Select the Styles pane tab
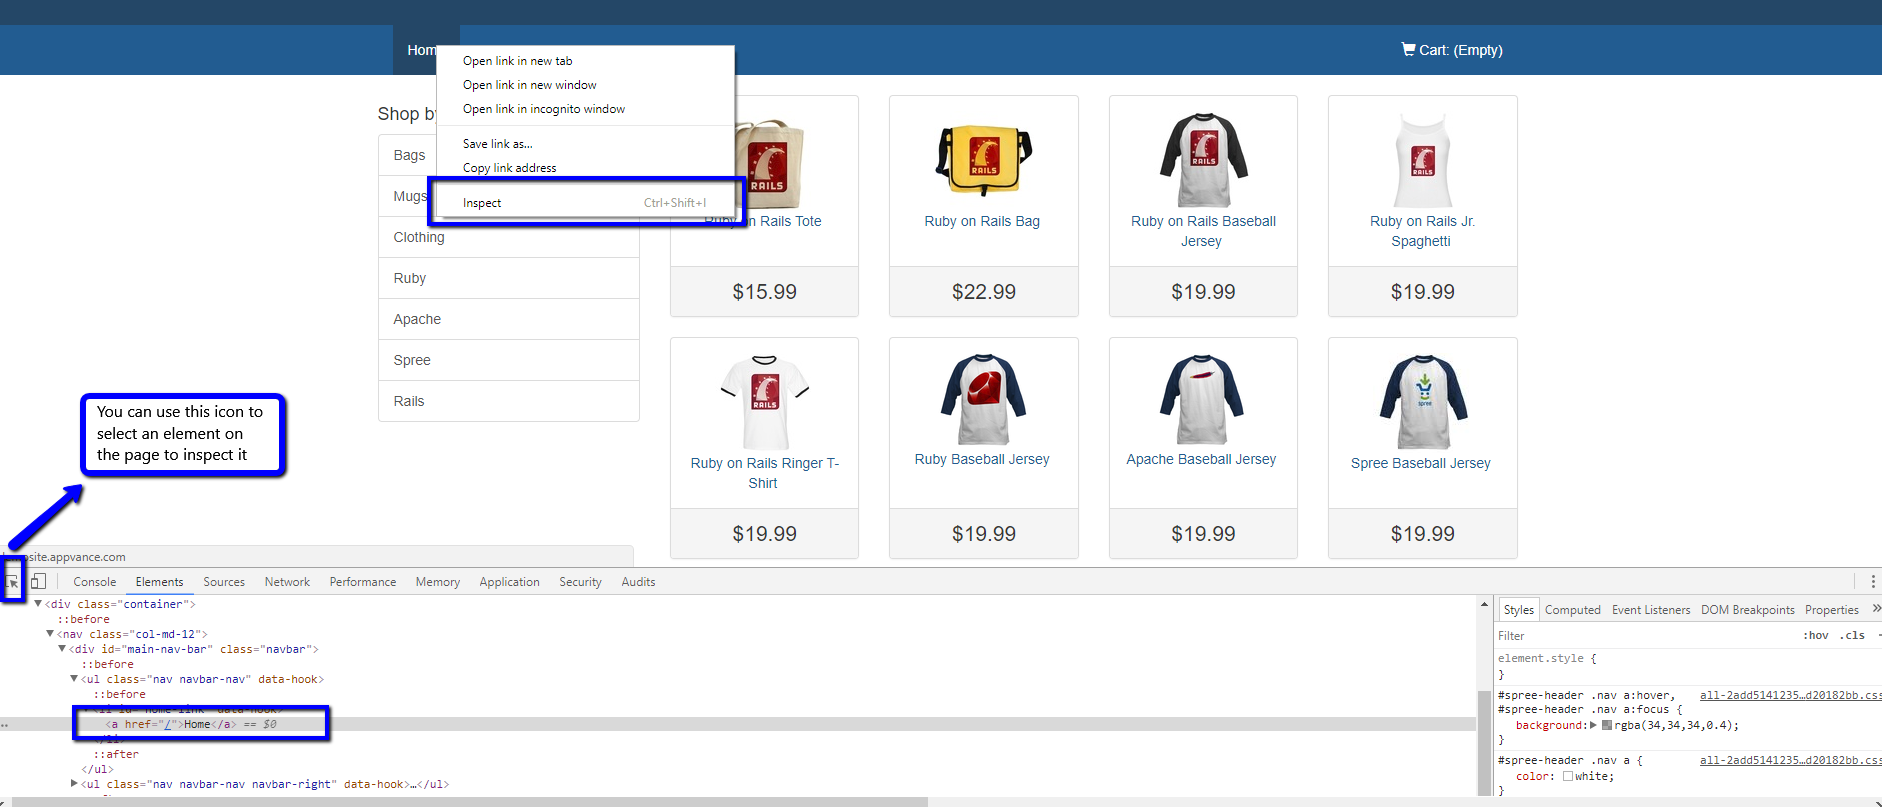 point(1518,610)
